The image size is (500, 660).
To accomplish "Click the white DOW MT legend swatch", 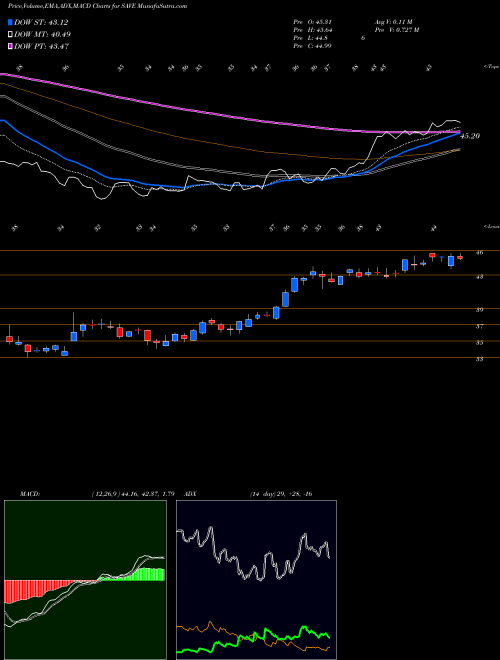I will (11, 35).
